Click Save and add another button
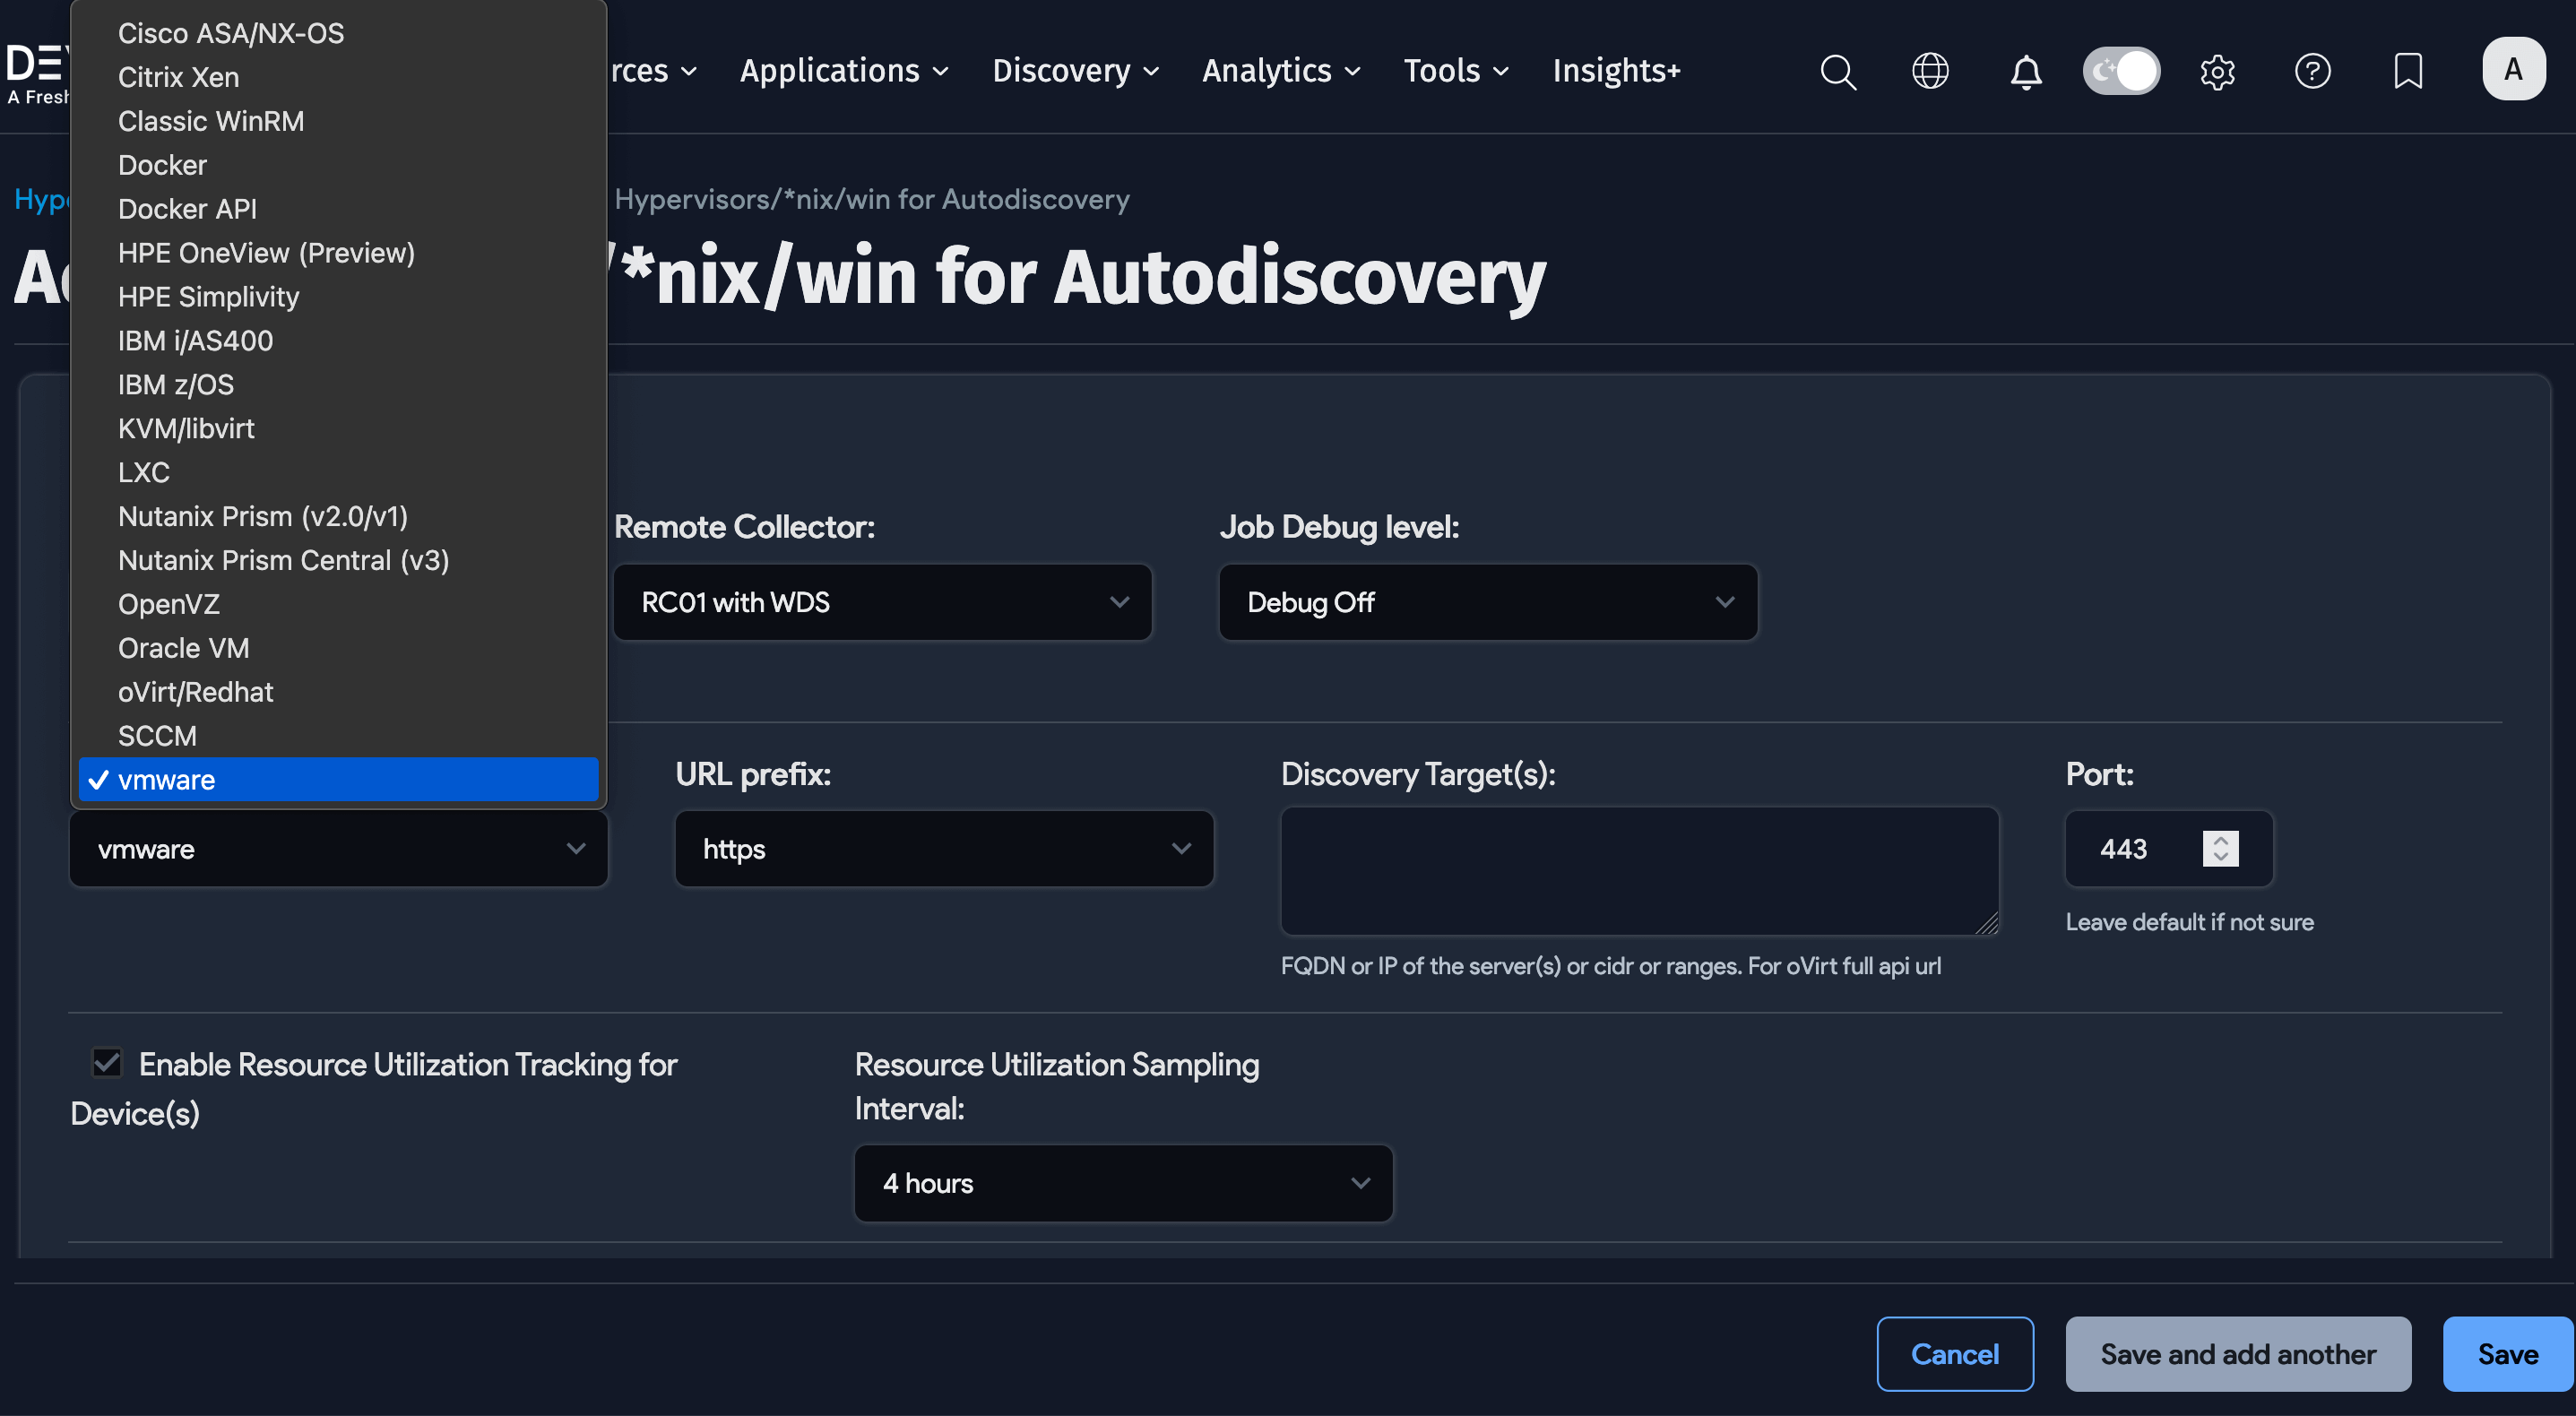Viewport: 2576px width, 1416px height. click(2237, 1354)
